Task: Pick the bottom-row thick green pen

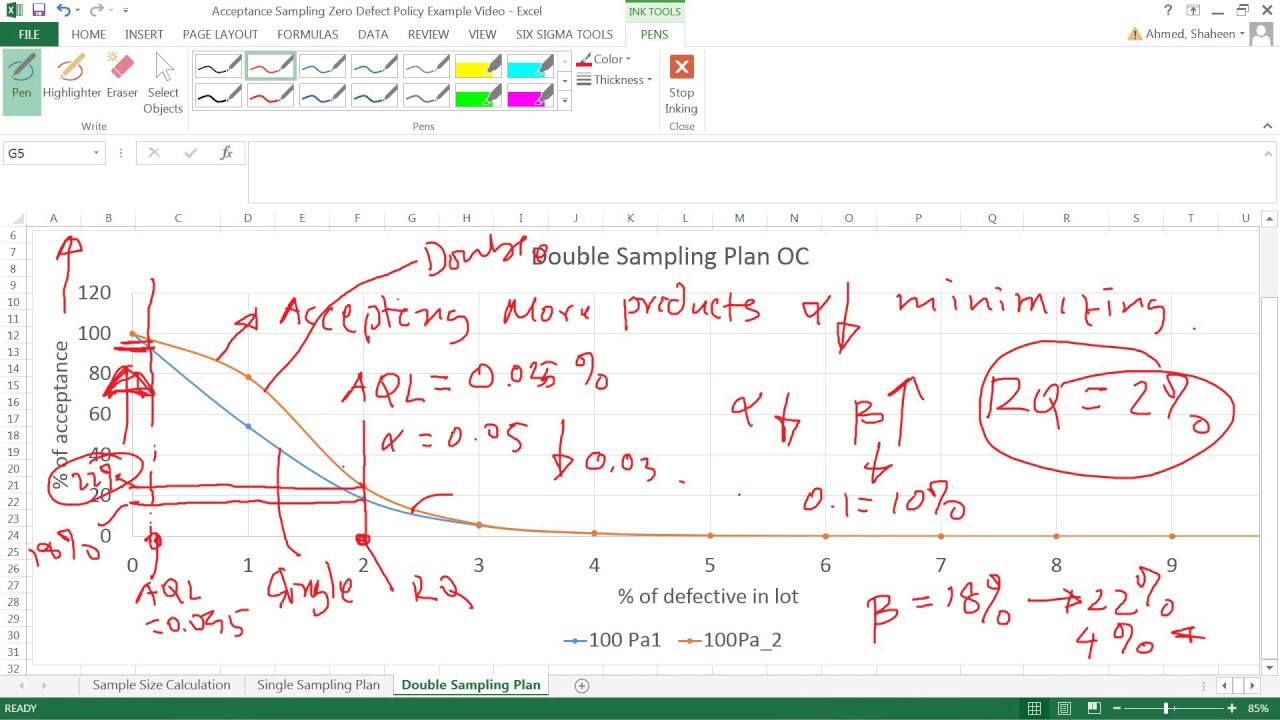Action: (x=374, y=96)
